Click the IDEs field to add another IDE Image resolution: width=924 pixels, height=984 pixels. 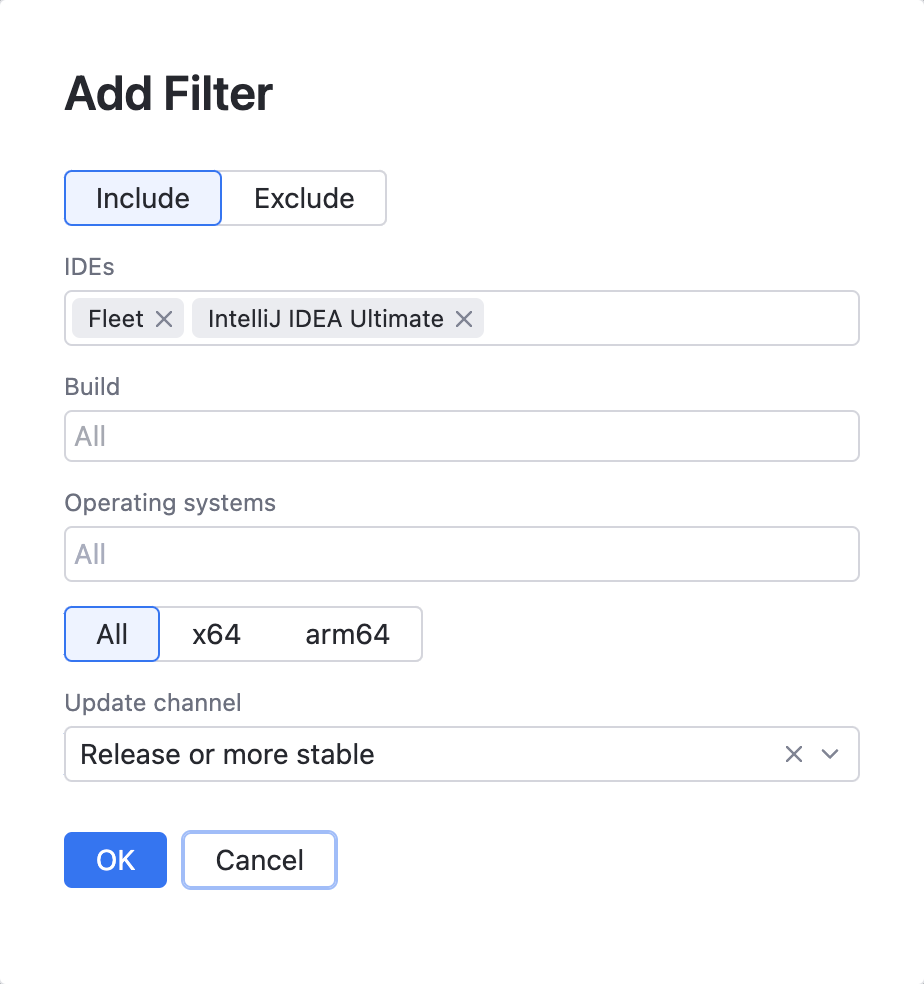coord(650,318)
